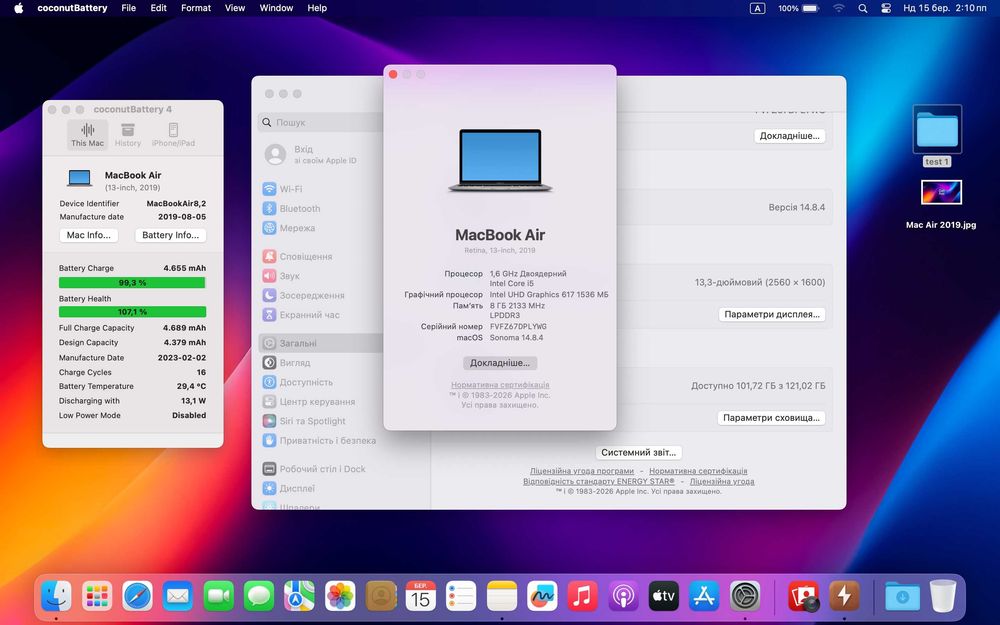
Task: Click Параметри сховища... button
Action: tap(772, 418)
